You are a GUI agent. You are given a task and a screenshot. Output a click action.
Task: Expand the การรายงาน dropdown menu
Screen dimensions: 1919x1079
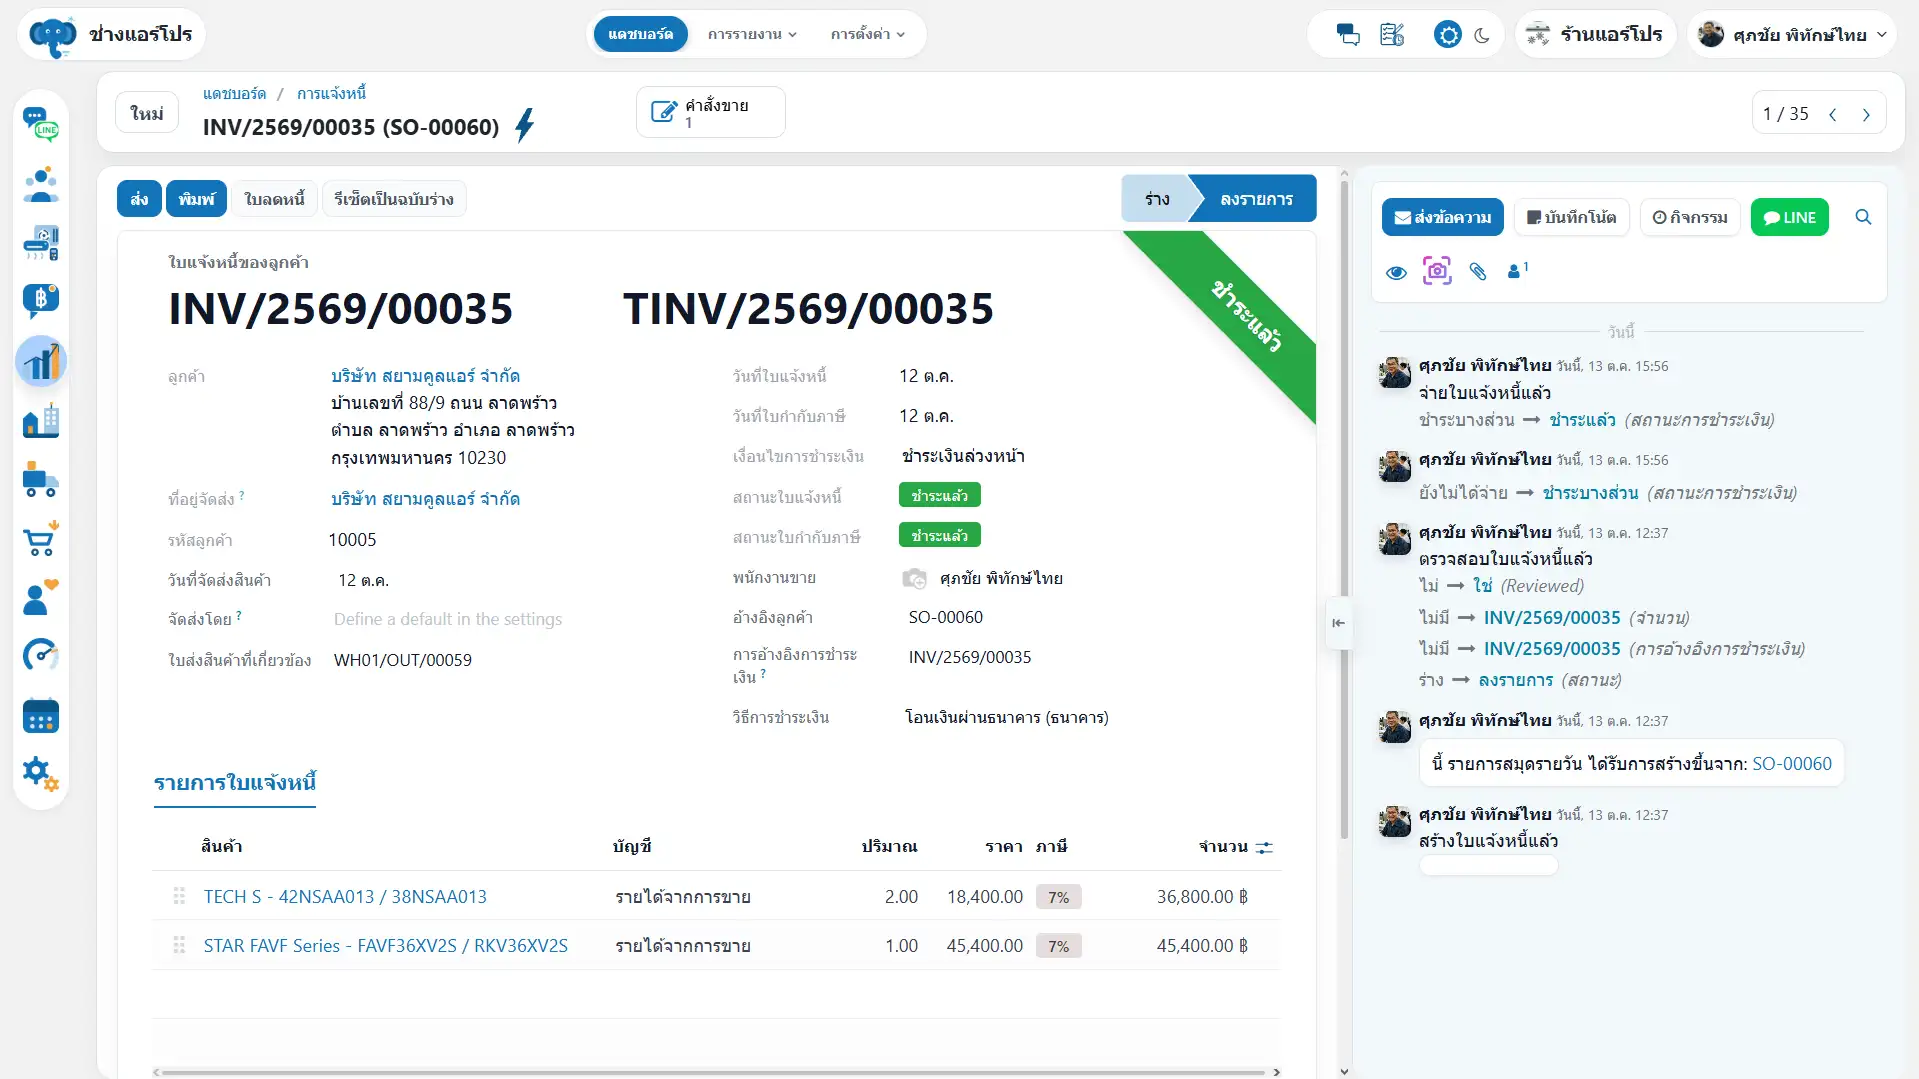click(x=752, y=34)
